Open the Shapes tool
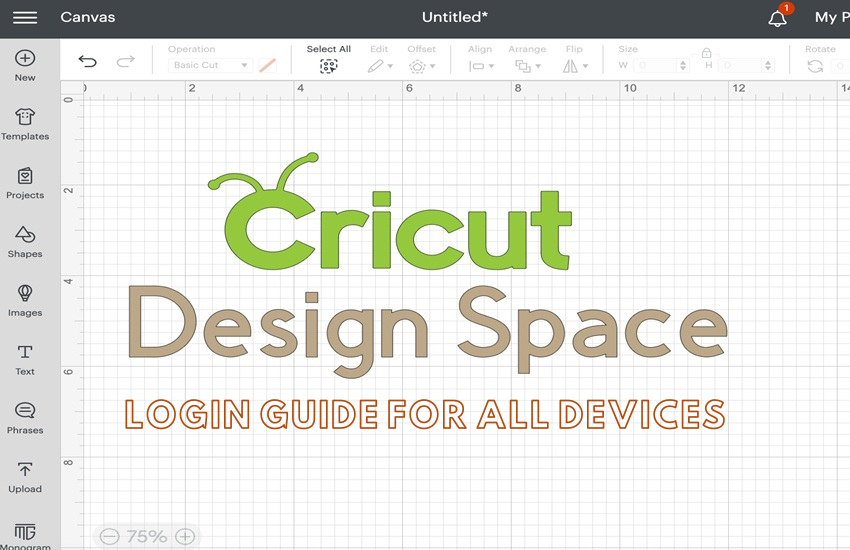This screenshot has width=850, height=550. 25,241
